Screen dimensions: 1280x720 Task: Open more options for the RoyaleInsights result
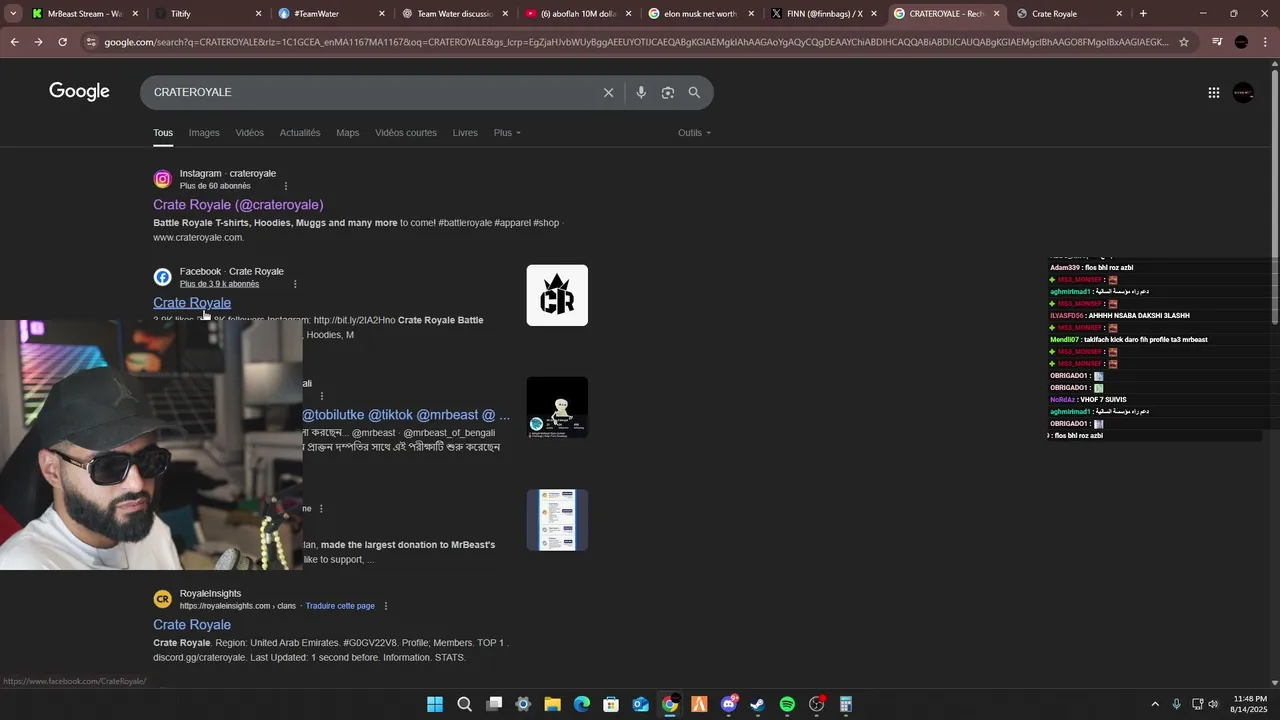(386, 606)
